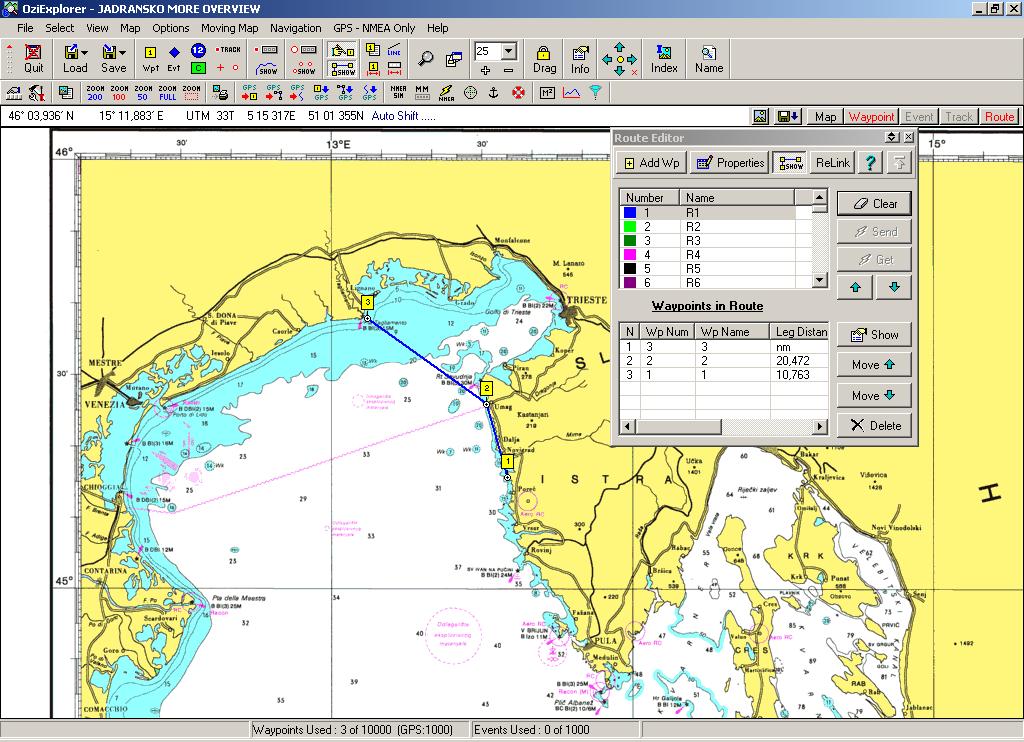This screenshot has height=742, width=1024.
Task: Toggle the red points SHOW button
Action: point(304,68)
